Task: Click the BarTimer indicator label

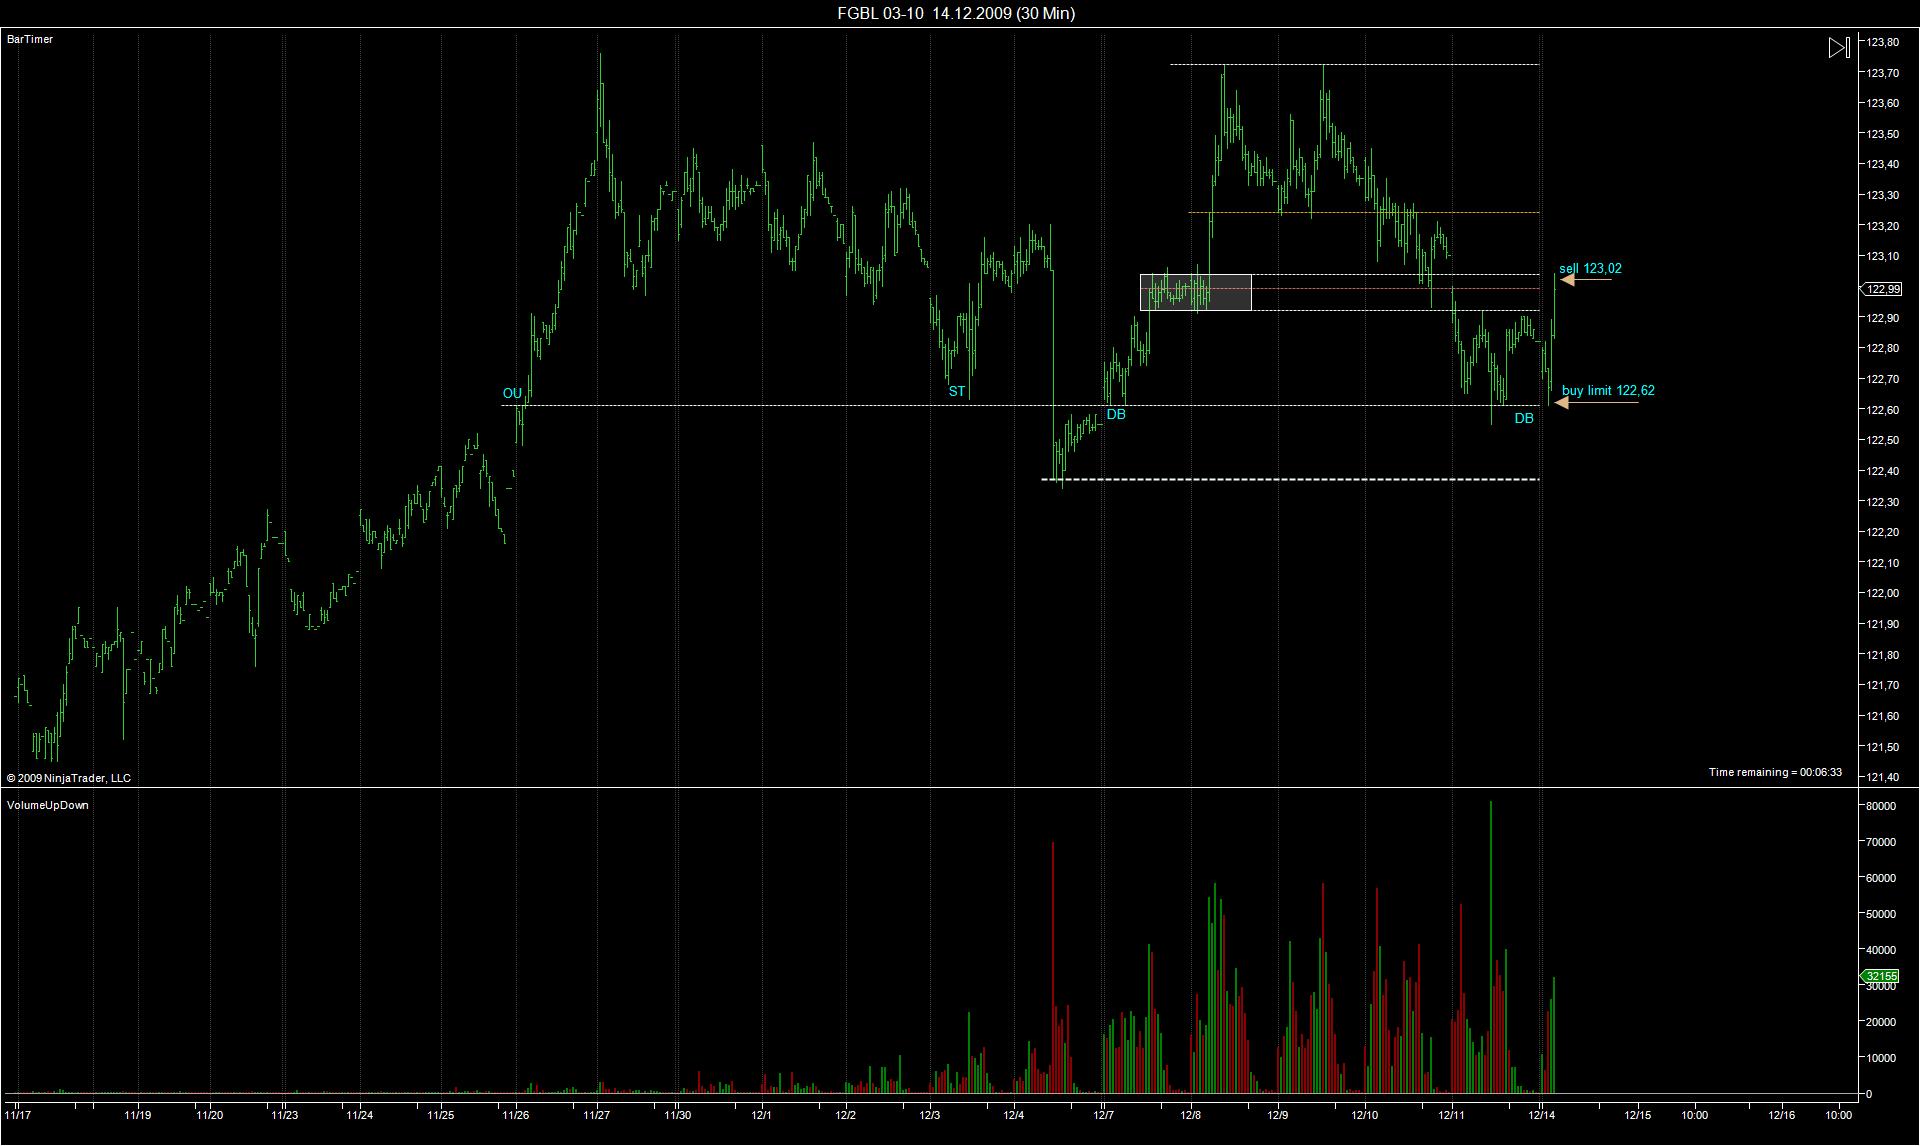Action: [30, 39]
